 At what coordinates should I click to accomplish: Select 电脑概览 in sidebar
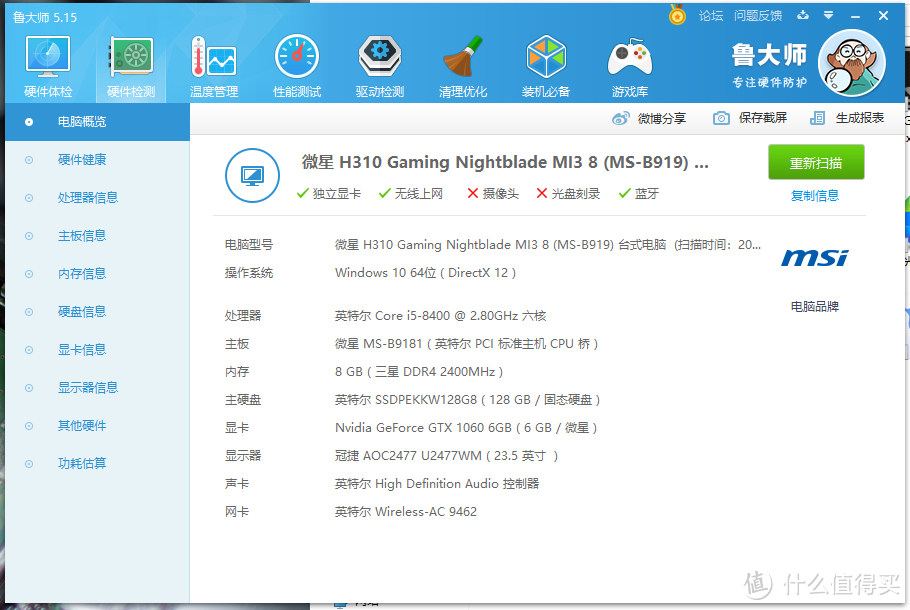[98, 122]
